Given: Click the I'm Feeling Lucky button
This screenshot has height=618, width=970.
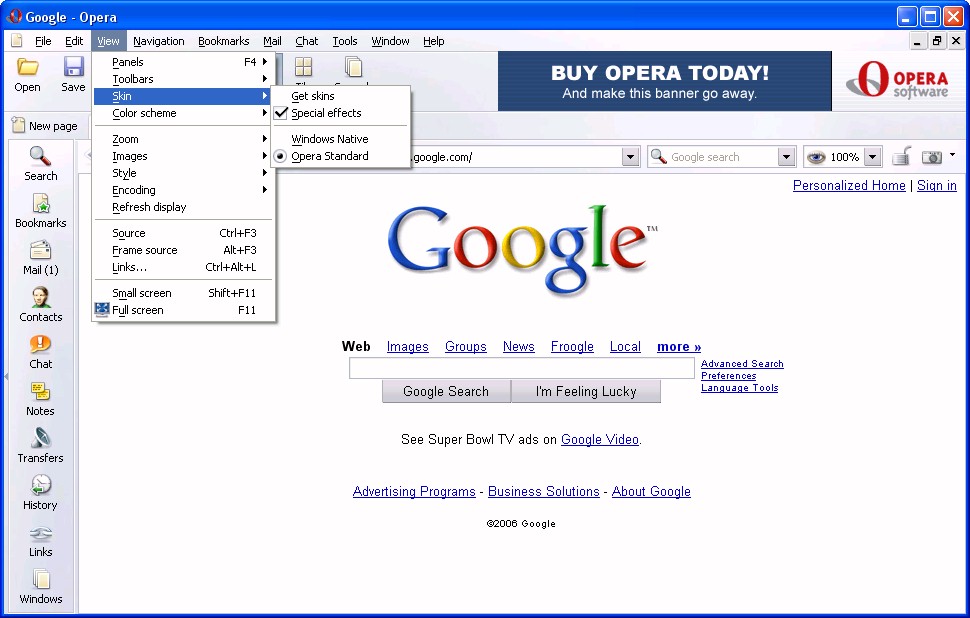Looking at the screenshot, I should [586, 392].
